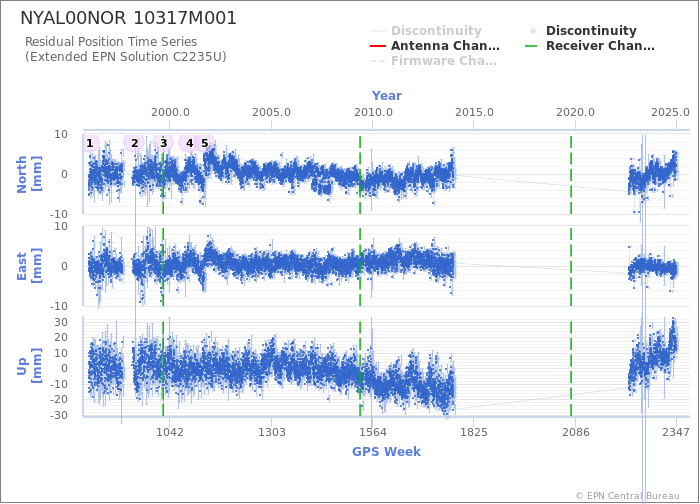Click the GPS week 2086 tick label

tap(575, 432)
